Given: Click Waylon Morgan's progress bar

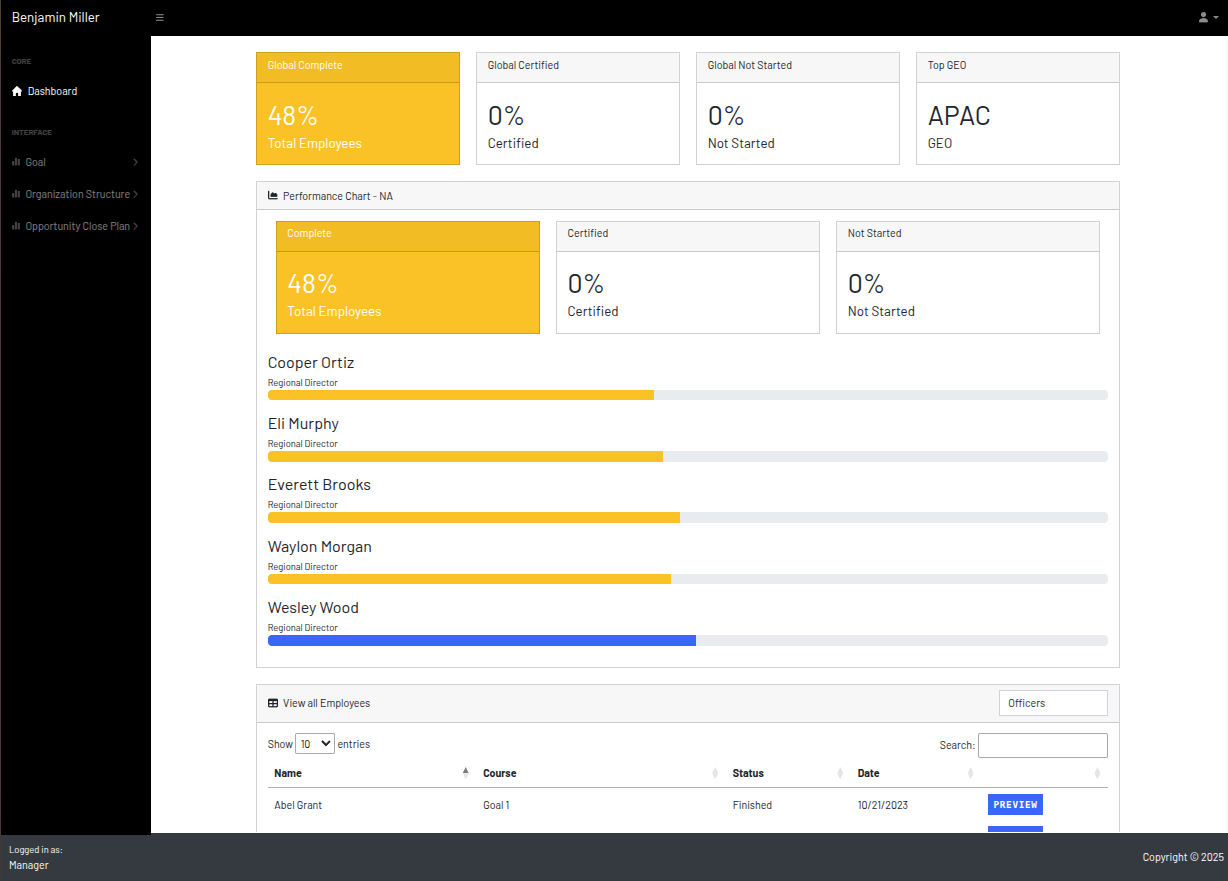Looking at the screenshot, I should coord(469,579).
